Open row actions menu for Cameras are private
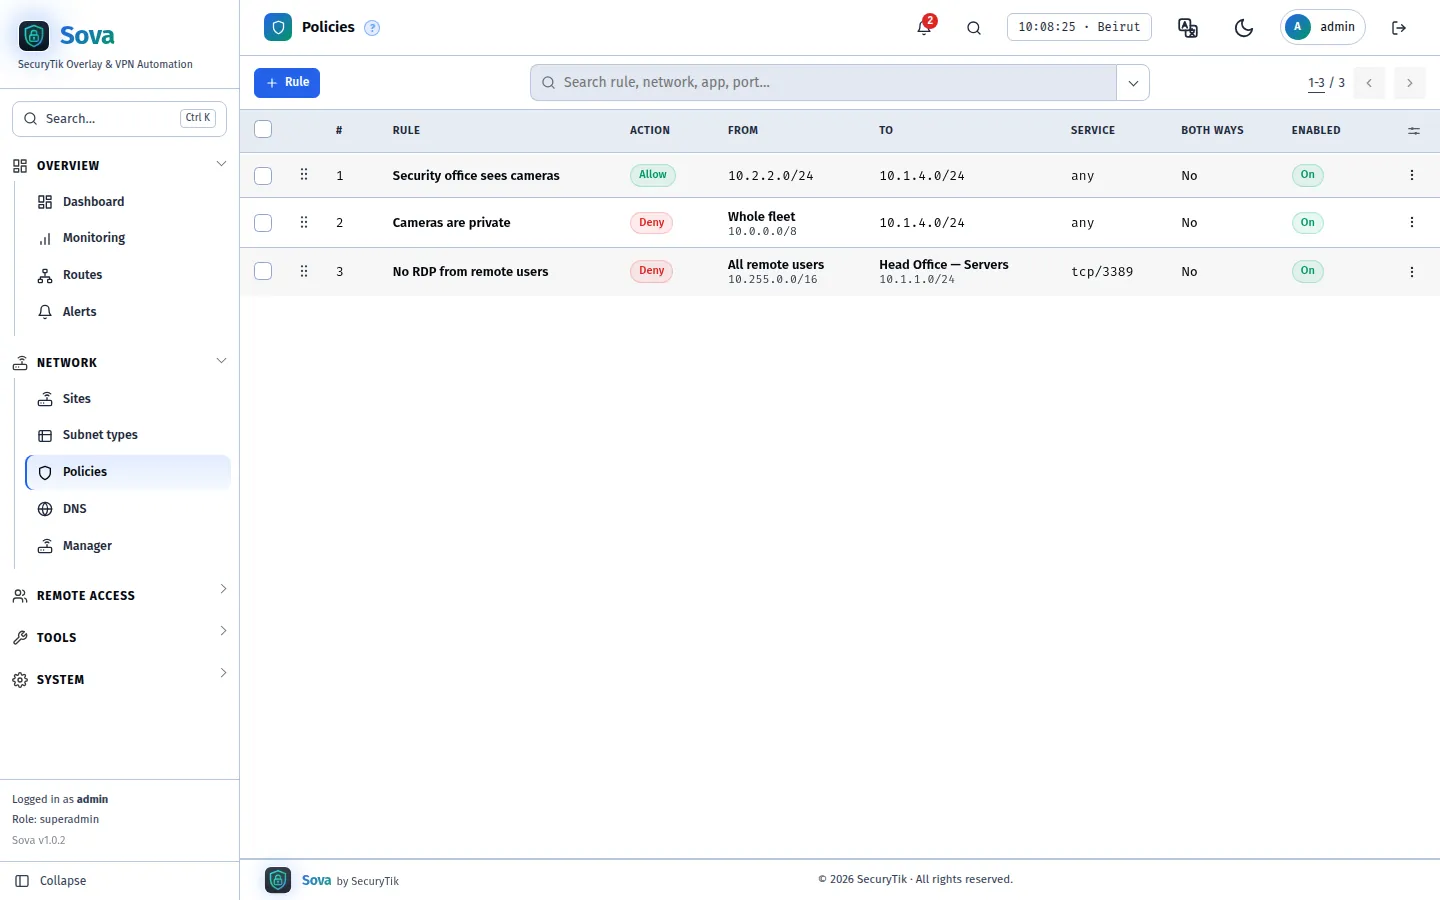The image size is (1440, 900). 1412,223
